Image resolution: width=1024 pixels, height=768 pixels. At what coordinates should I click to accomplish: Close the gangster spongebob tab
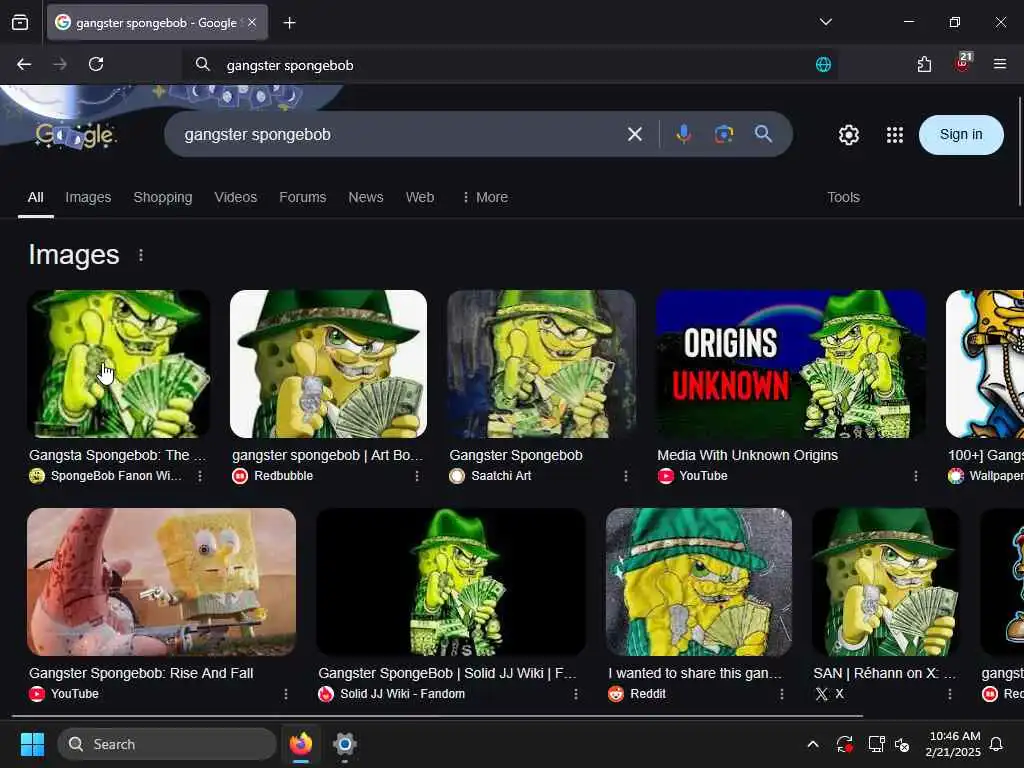click(252, 22)
